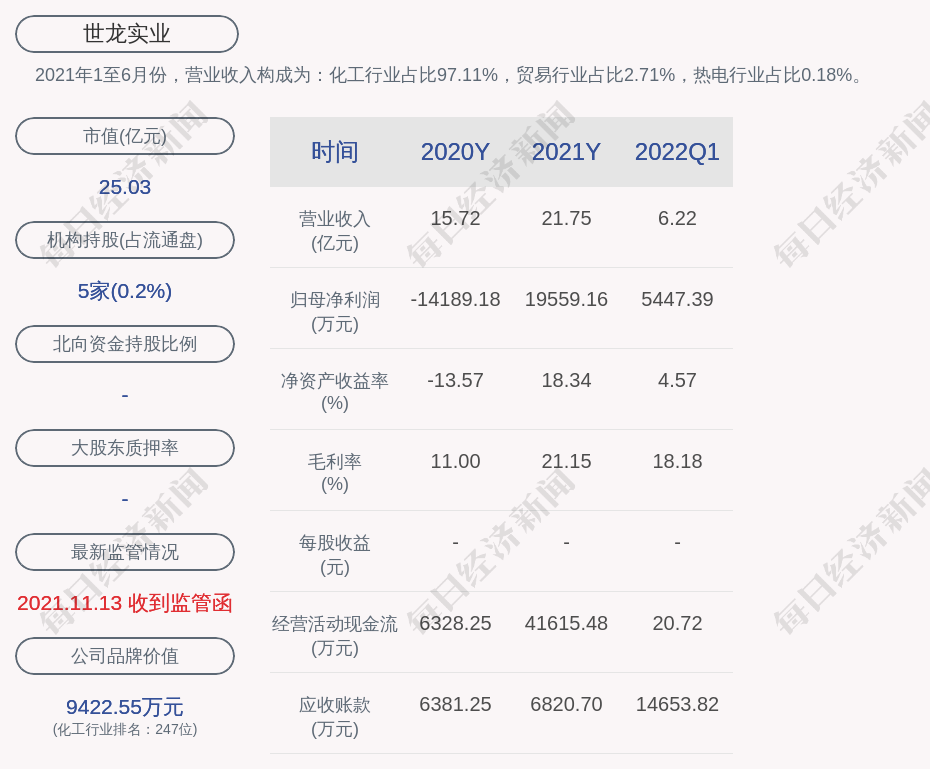Image resolution: width=930 pixels, height=769 pixels.
Task: Click the net profit cell -14189.18
Action: 455,299
